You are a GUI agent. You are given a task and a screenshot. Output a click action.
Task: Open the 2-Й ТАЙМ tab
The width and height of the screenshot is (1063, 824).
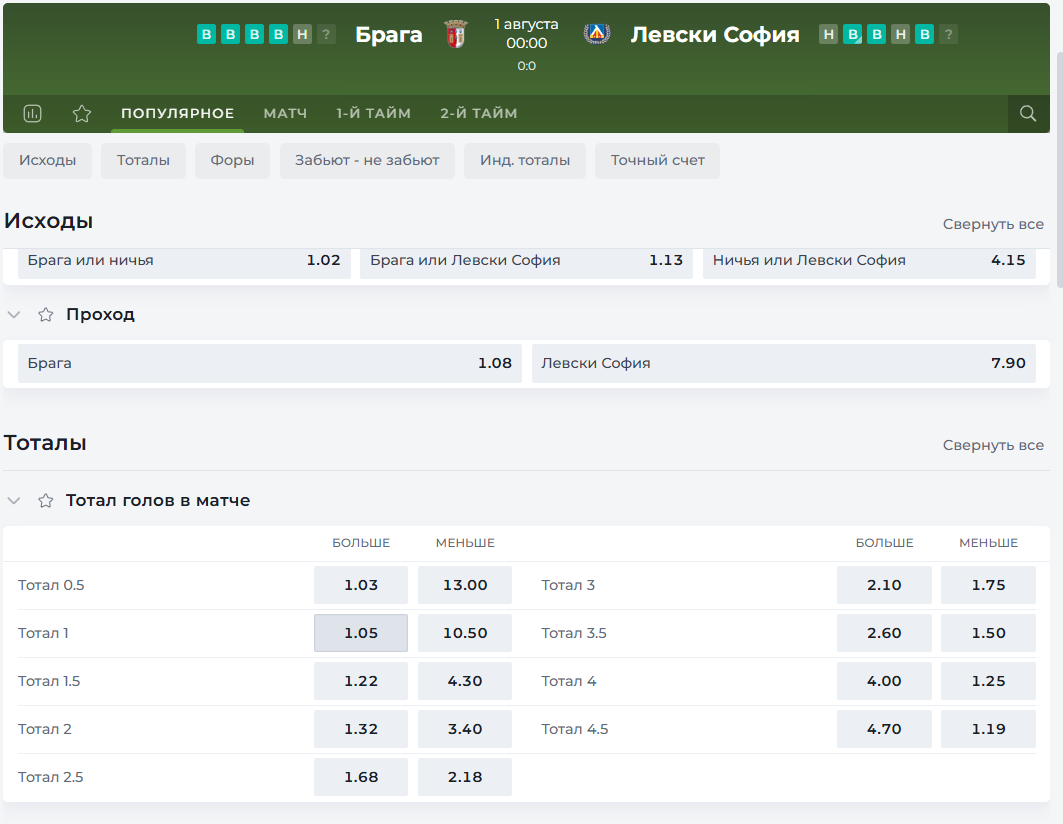click(479, 113)
